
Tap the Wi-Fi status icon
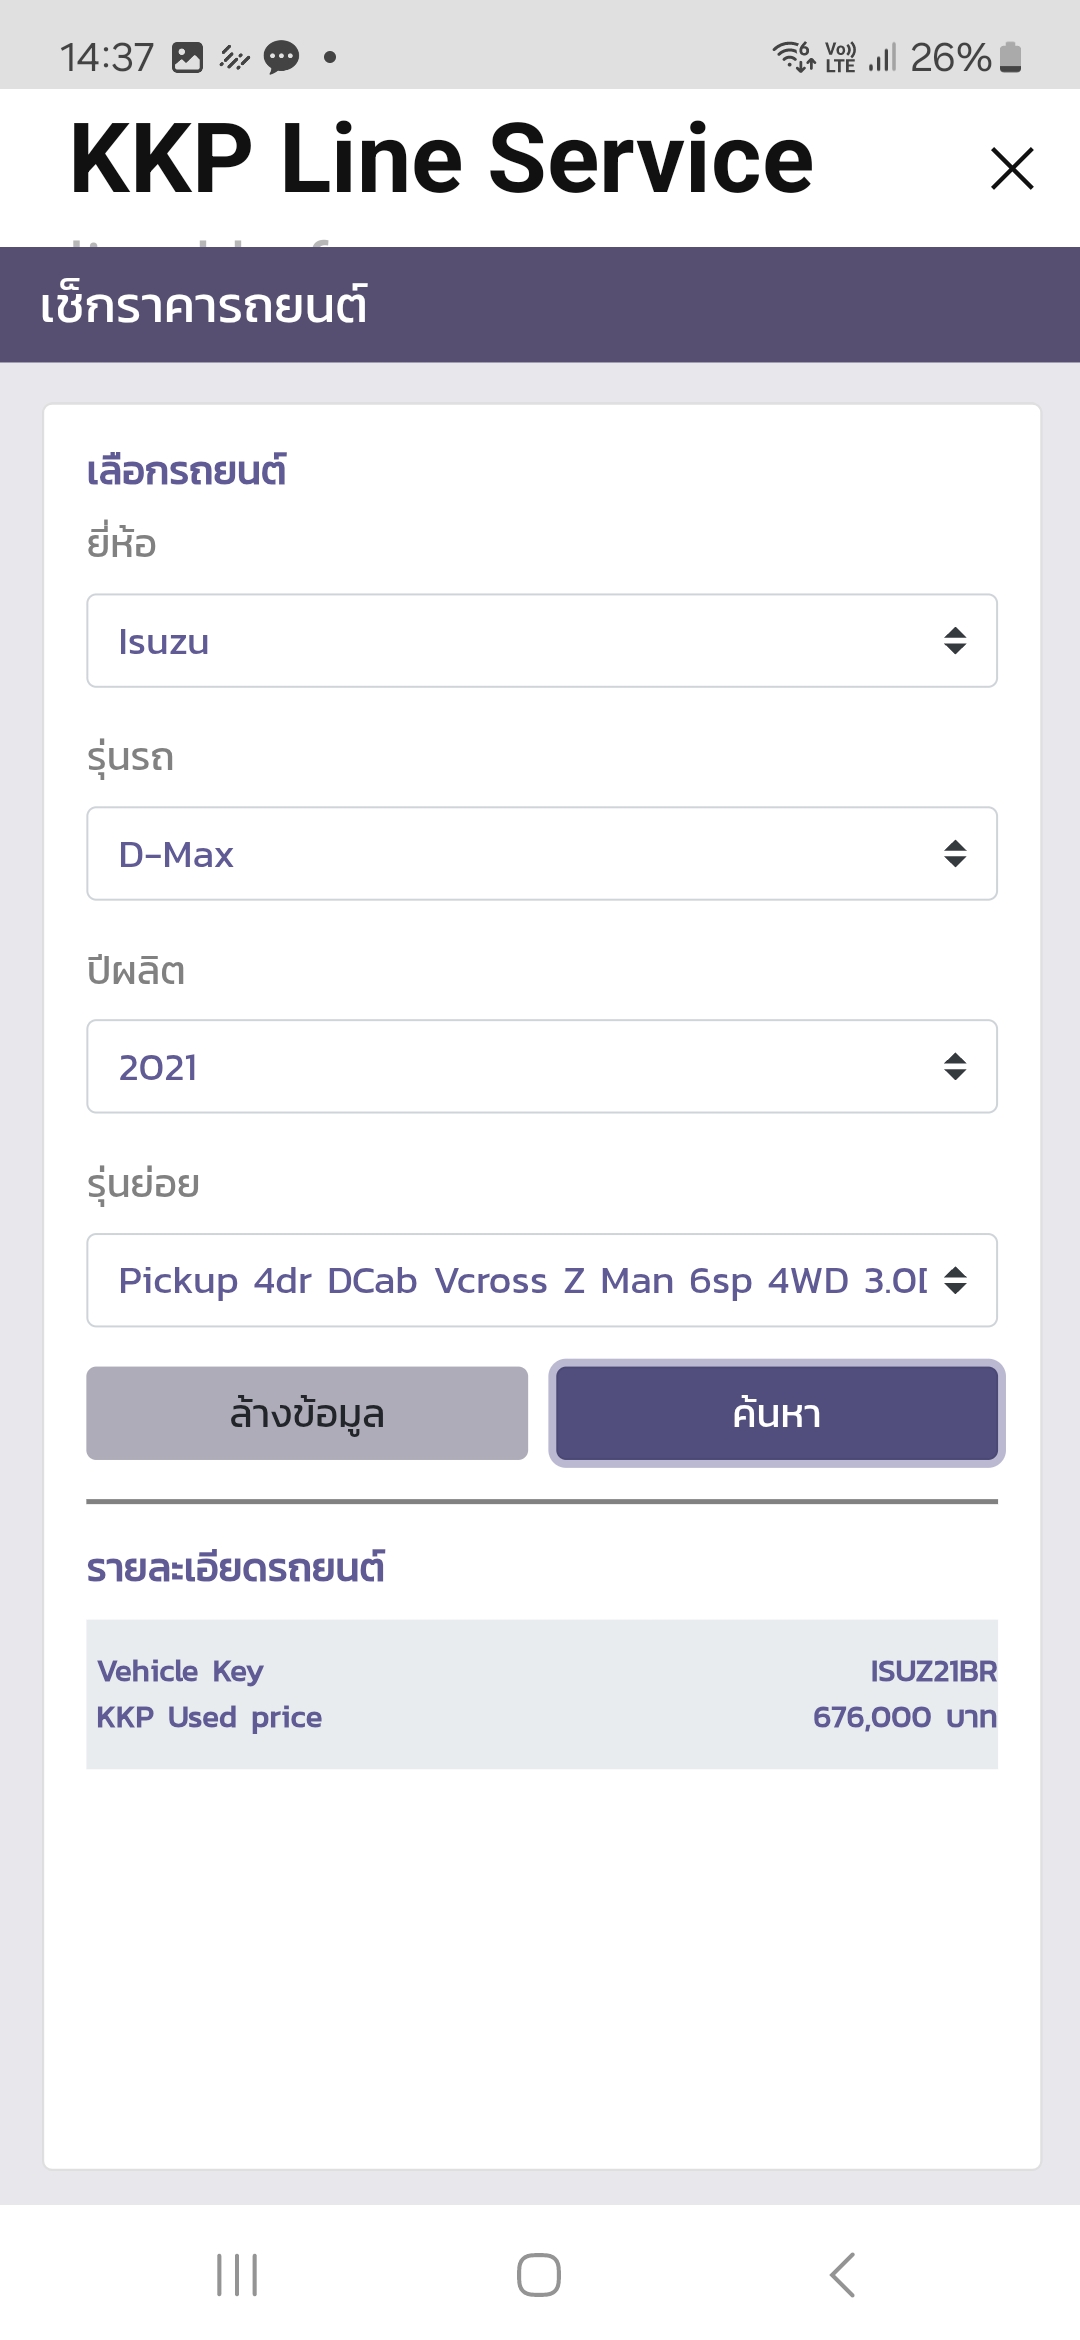(x=794, y=57)
